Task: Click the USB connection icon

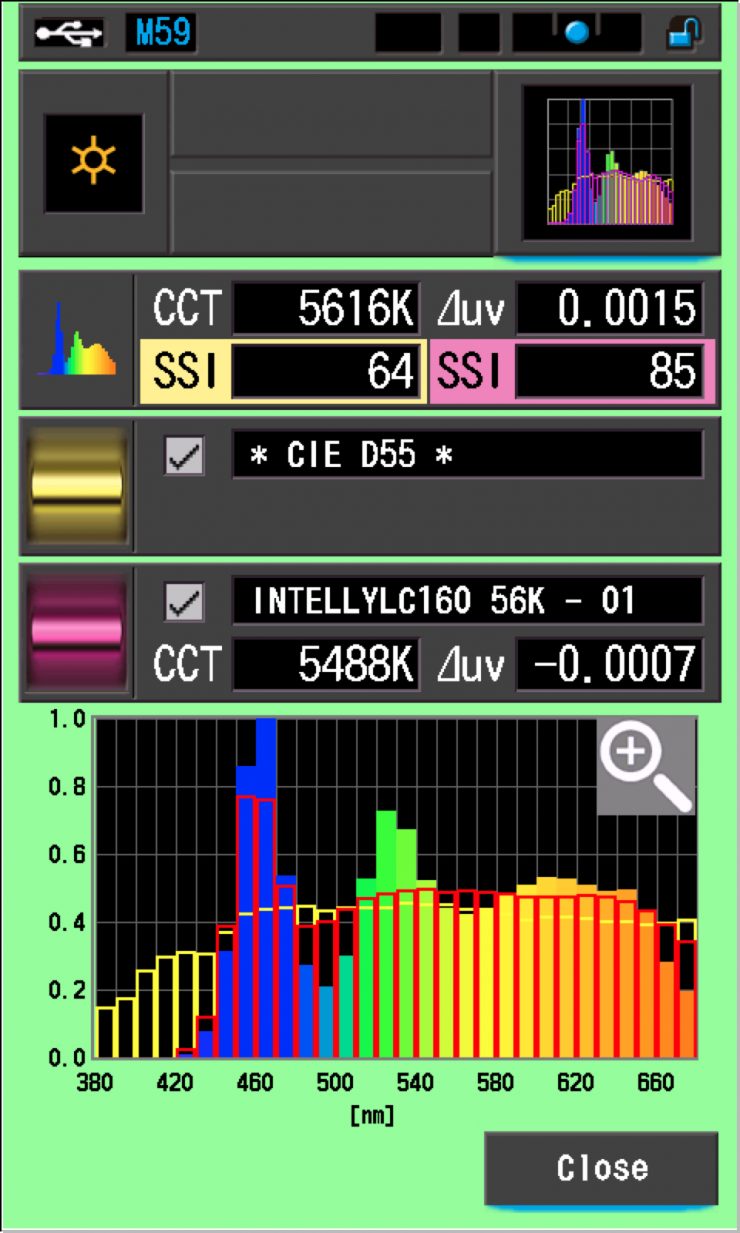Action: [x=68, y=34]
